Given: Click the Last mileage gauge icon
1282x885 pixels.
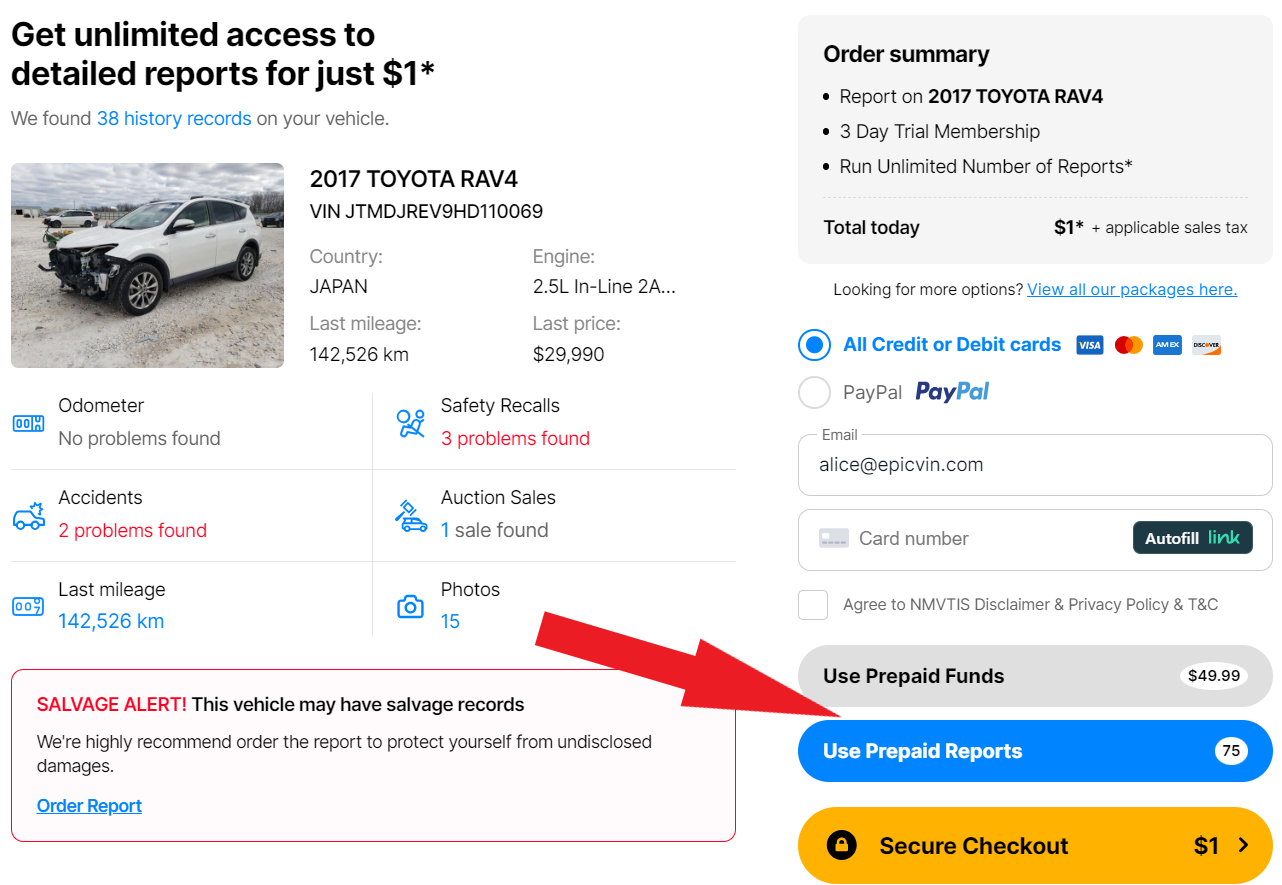Looking at the screenshot, I should point(28,606).
